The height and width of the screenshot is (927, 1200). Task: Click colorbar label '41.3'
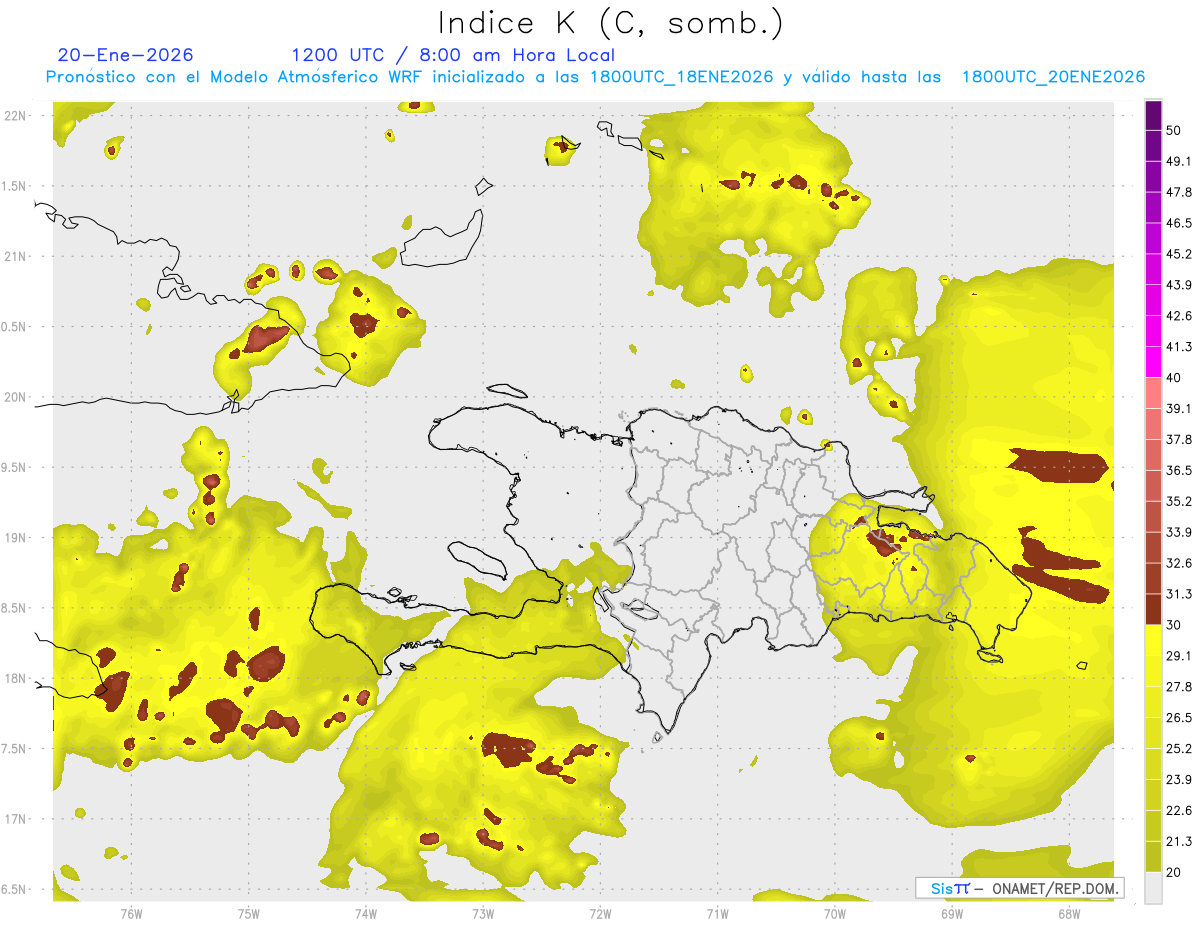tap(1180, 347)
